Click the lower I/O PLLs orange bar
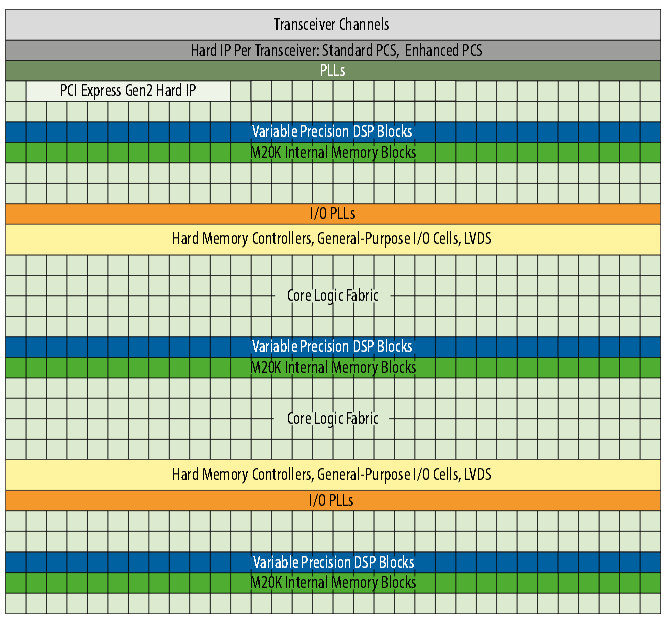The image size is (666, 620). pyautogui.click(x=333, y=500)
